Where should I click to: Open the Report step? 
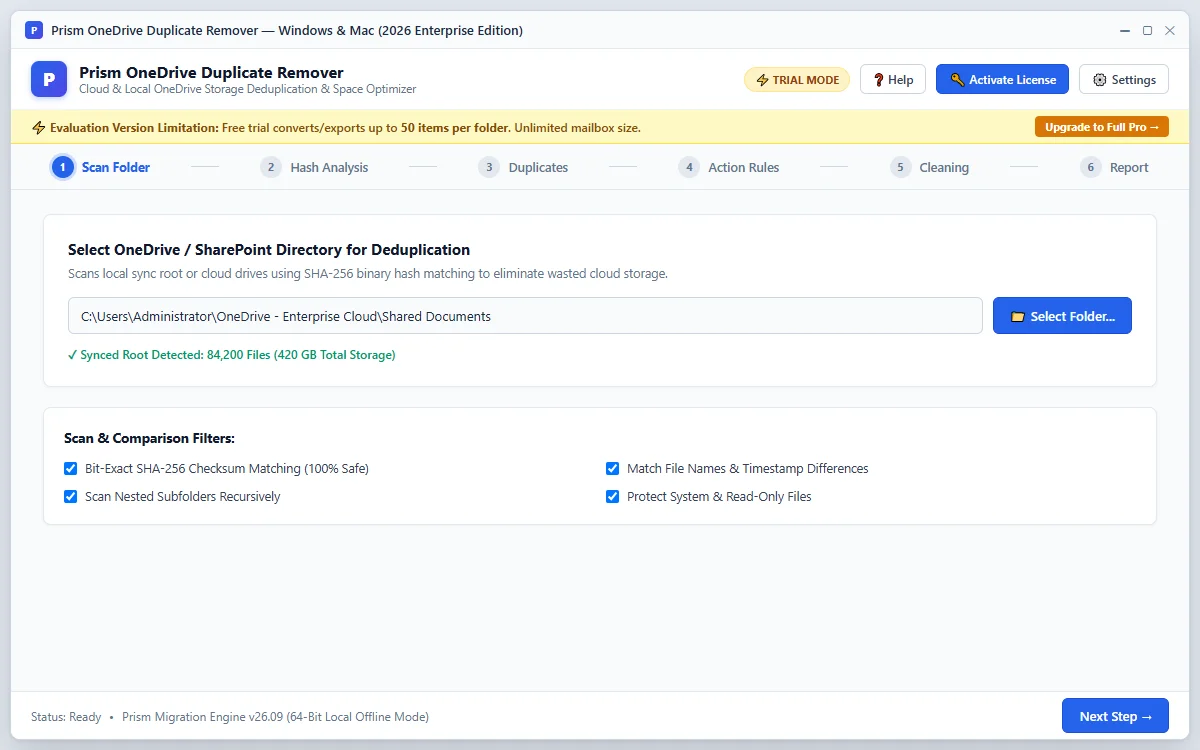(x=1115, y=167)
